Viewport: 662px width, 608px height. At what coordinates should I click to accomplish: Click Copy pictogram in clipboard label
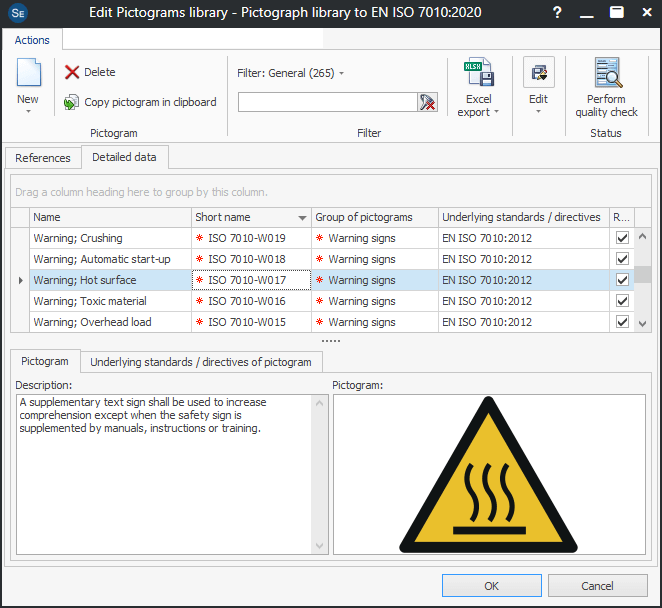[x=150, y=102]
